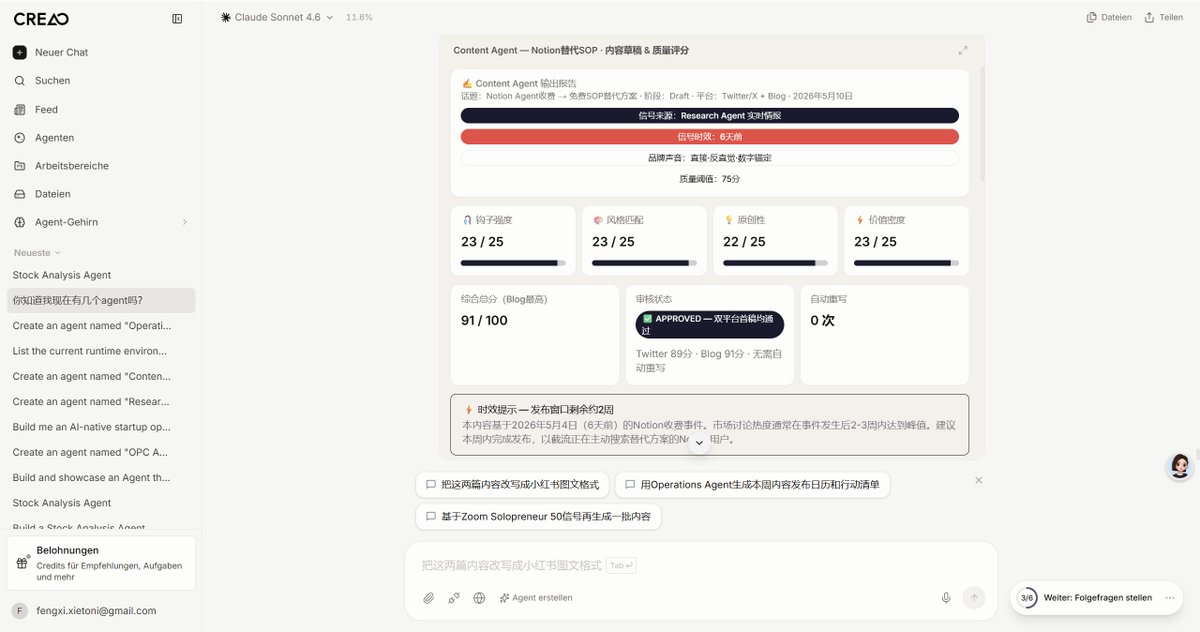
Task: Expand the Content Agent card fullscreen
Action: tap(963, 50)
